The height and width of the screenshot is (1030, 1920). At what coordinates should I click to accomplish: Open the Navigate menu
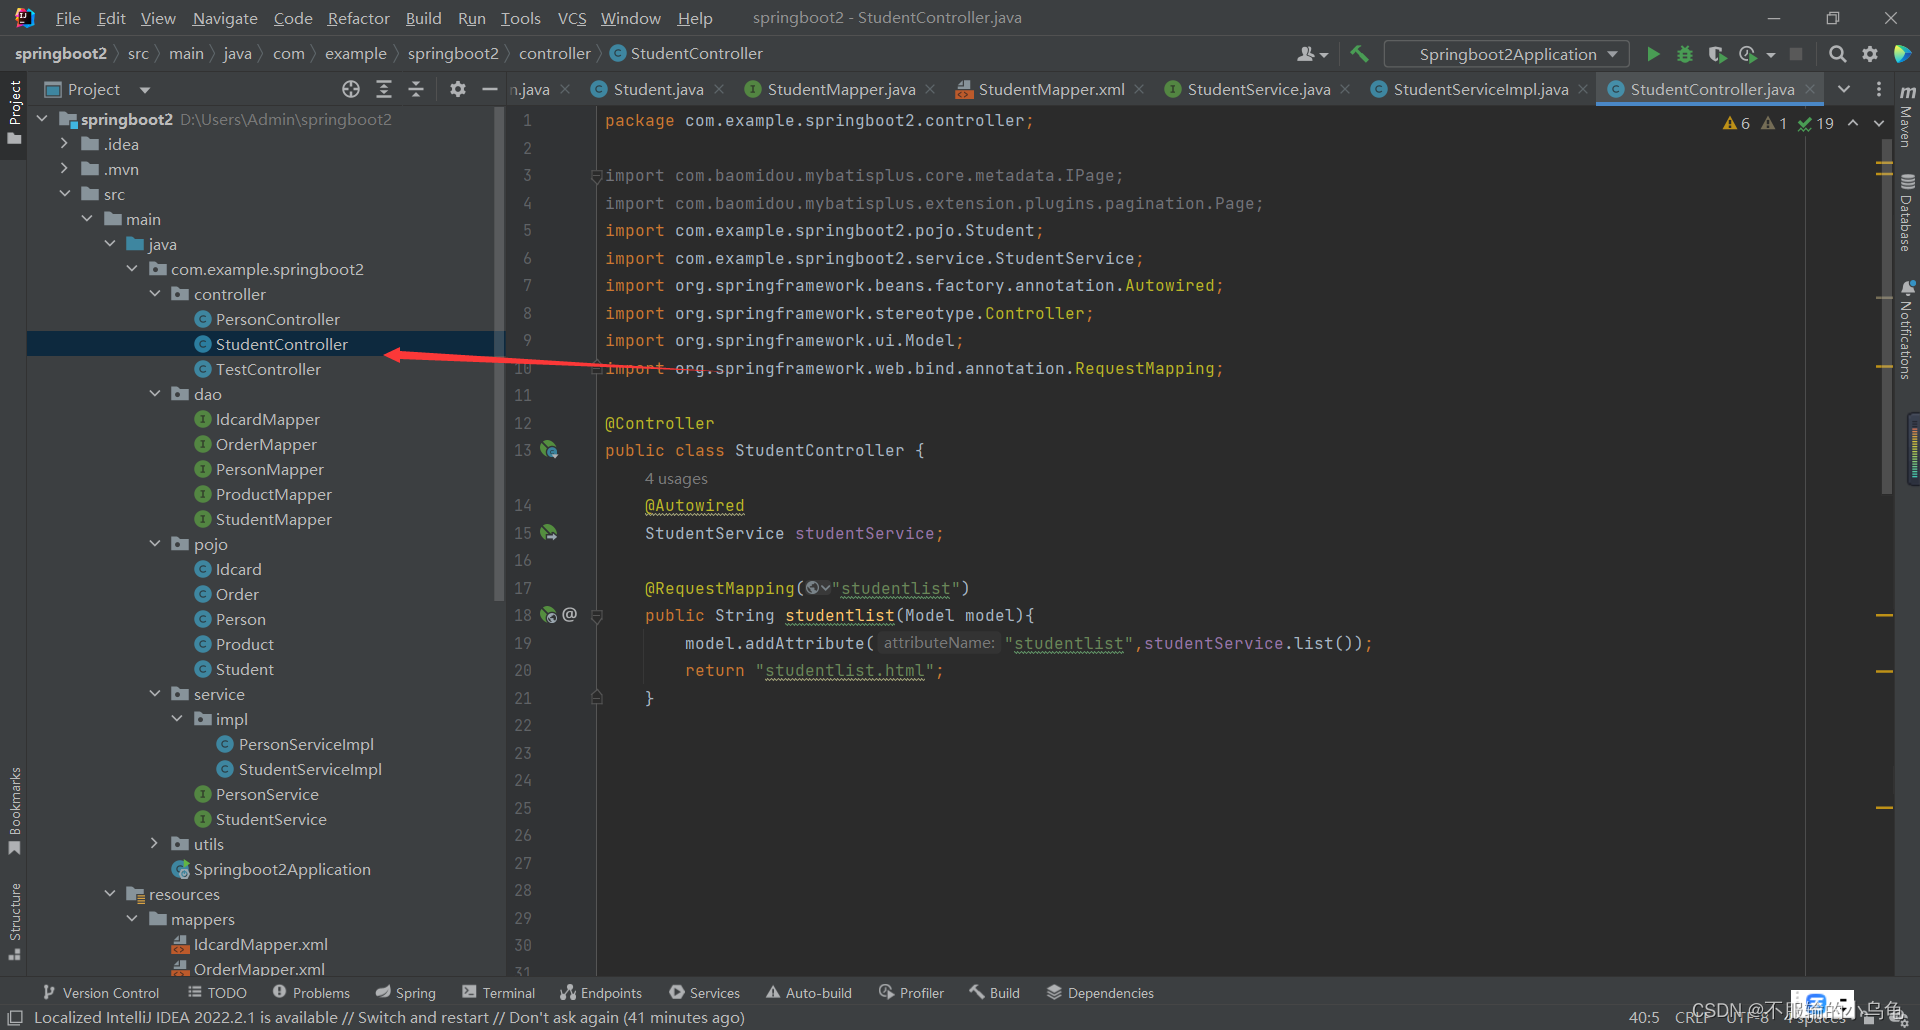225,18
